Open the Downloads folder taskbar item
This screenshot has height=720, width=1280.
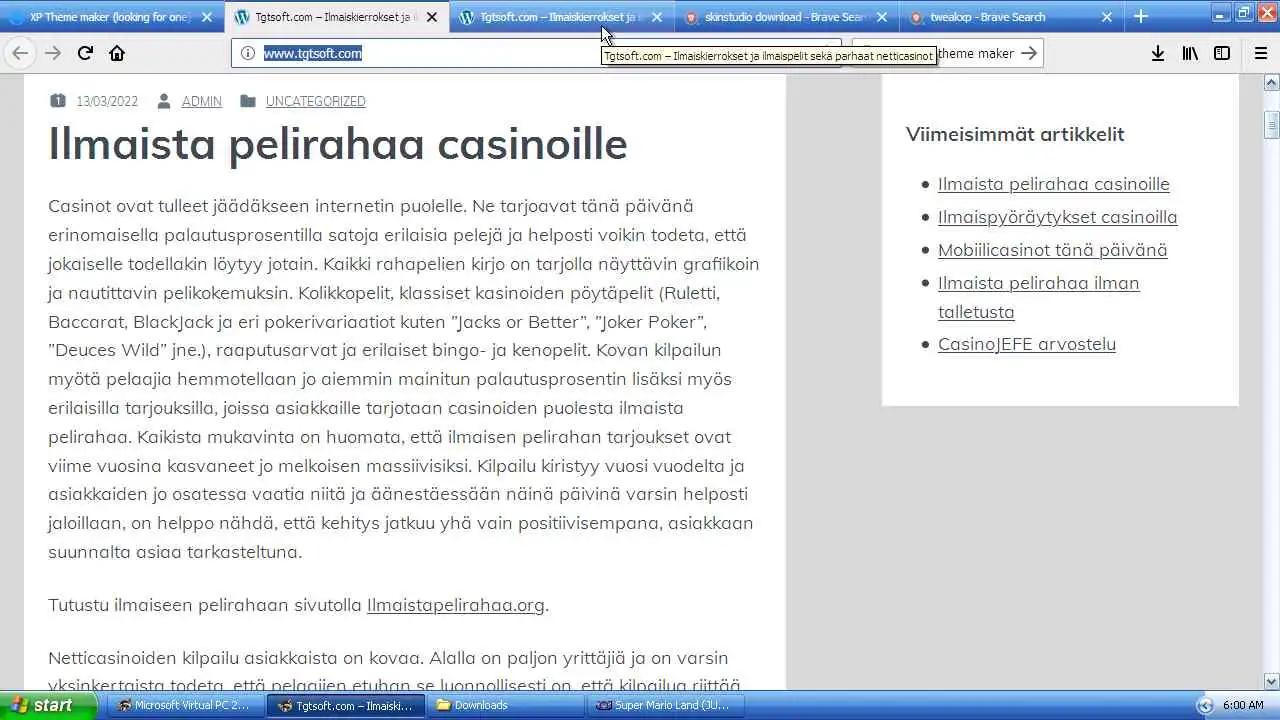pos(505,705)
